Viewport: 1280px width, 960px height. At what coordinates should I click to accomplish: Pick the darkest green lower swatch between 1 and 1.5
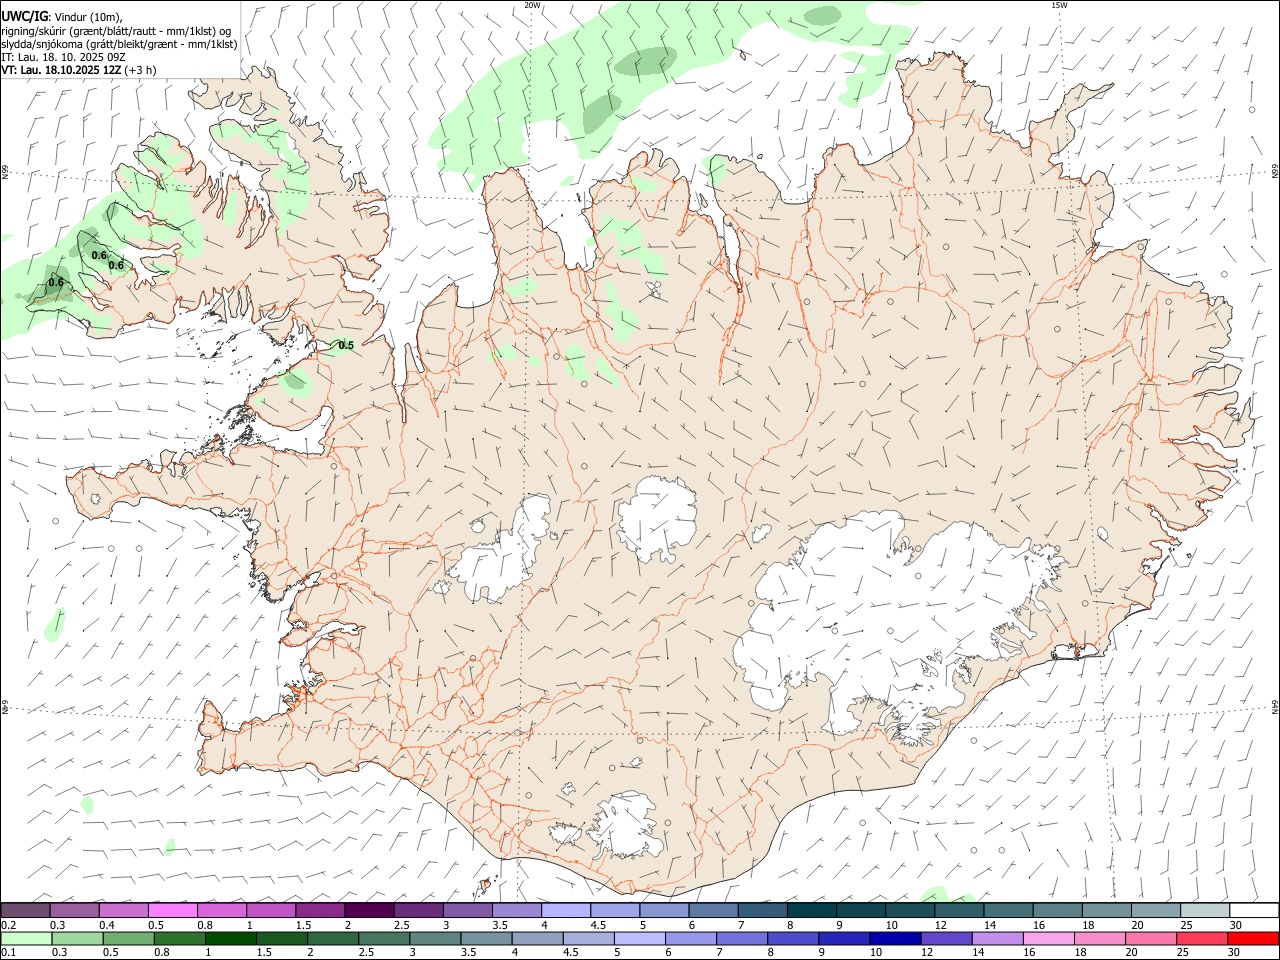point(231,938)
